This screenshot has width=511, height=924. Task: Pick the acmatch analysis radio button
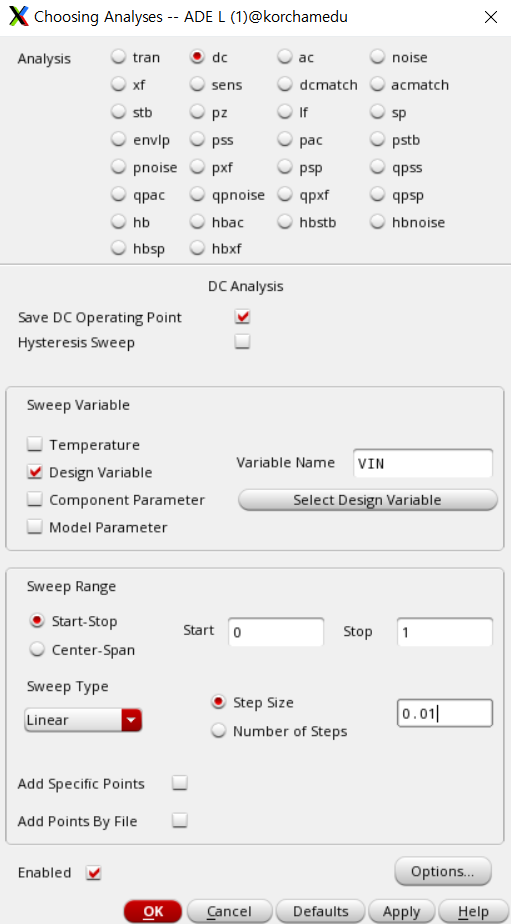point(377,84)
